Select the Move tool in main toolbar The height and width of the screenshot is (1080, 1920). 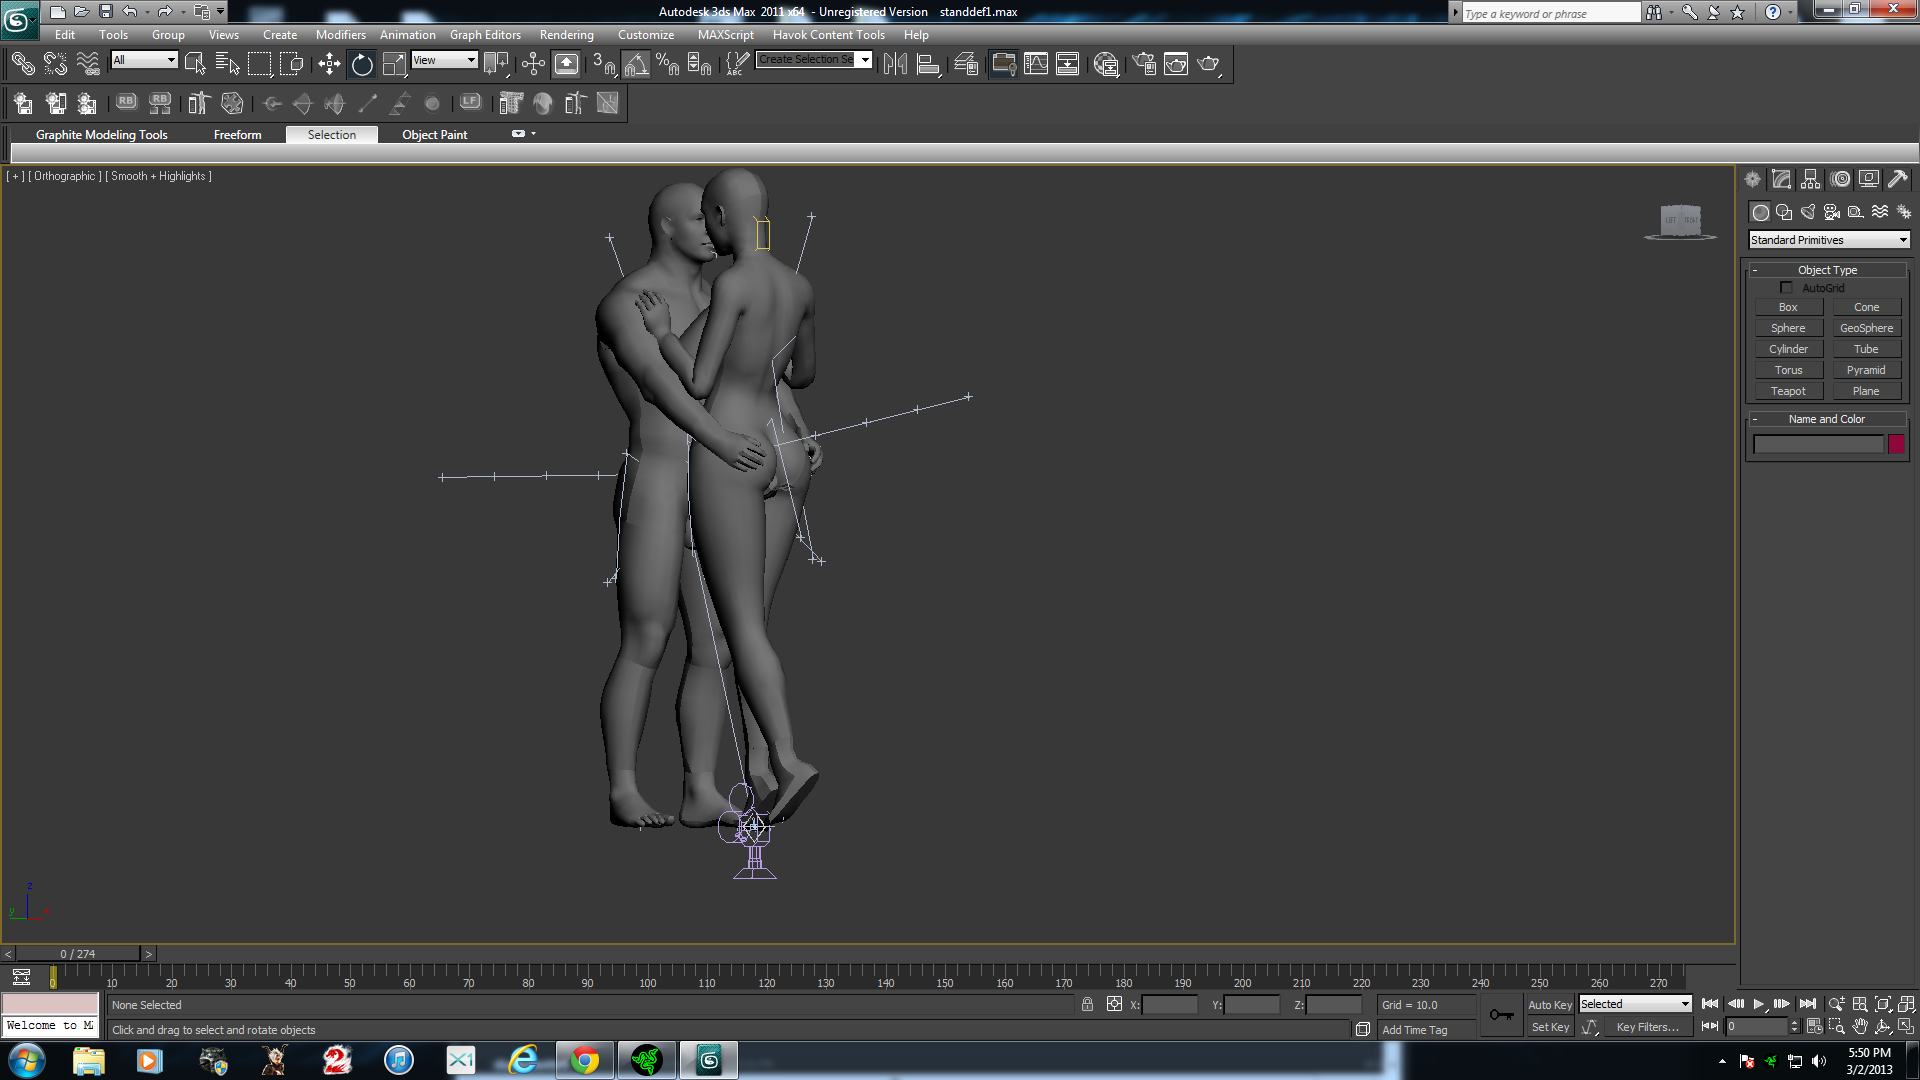point(329,64)
